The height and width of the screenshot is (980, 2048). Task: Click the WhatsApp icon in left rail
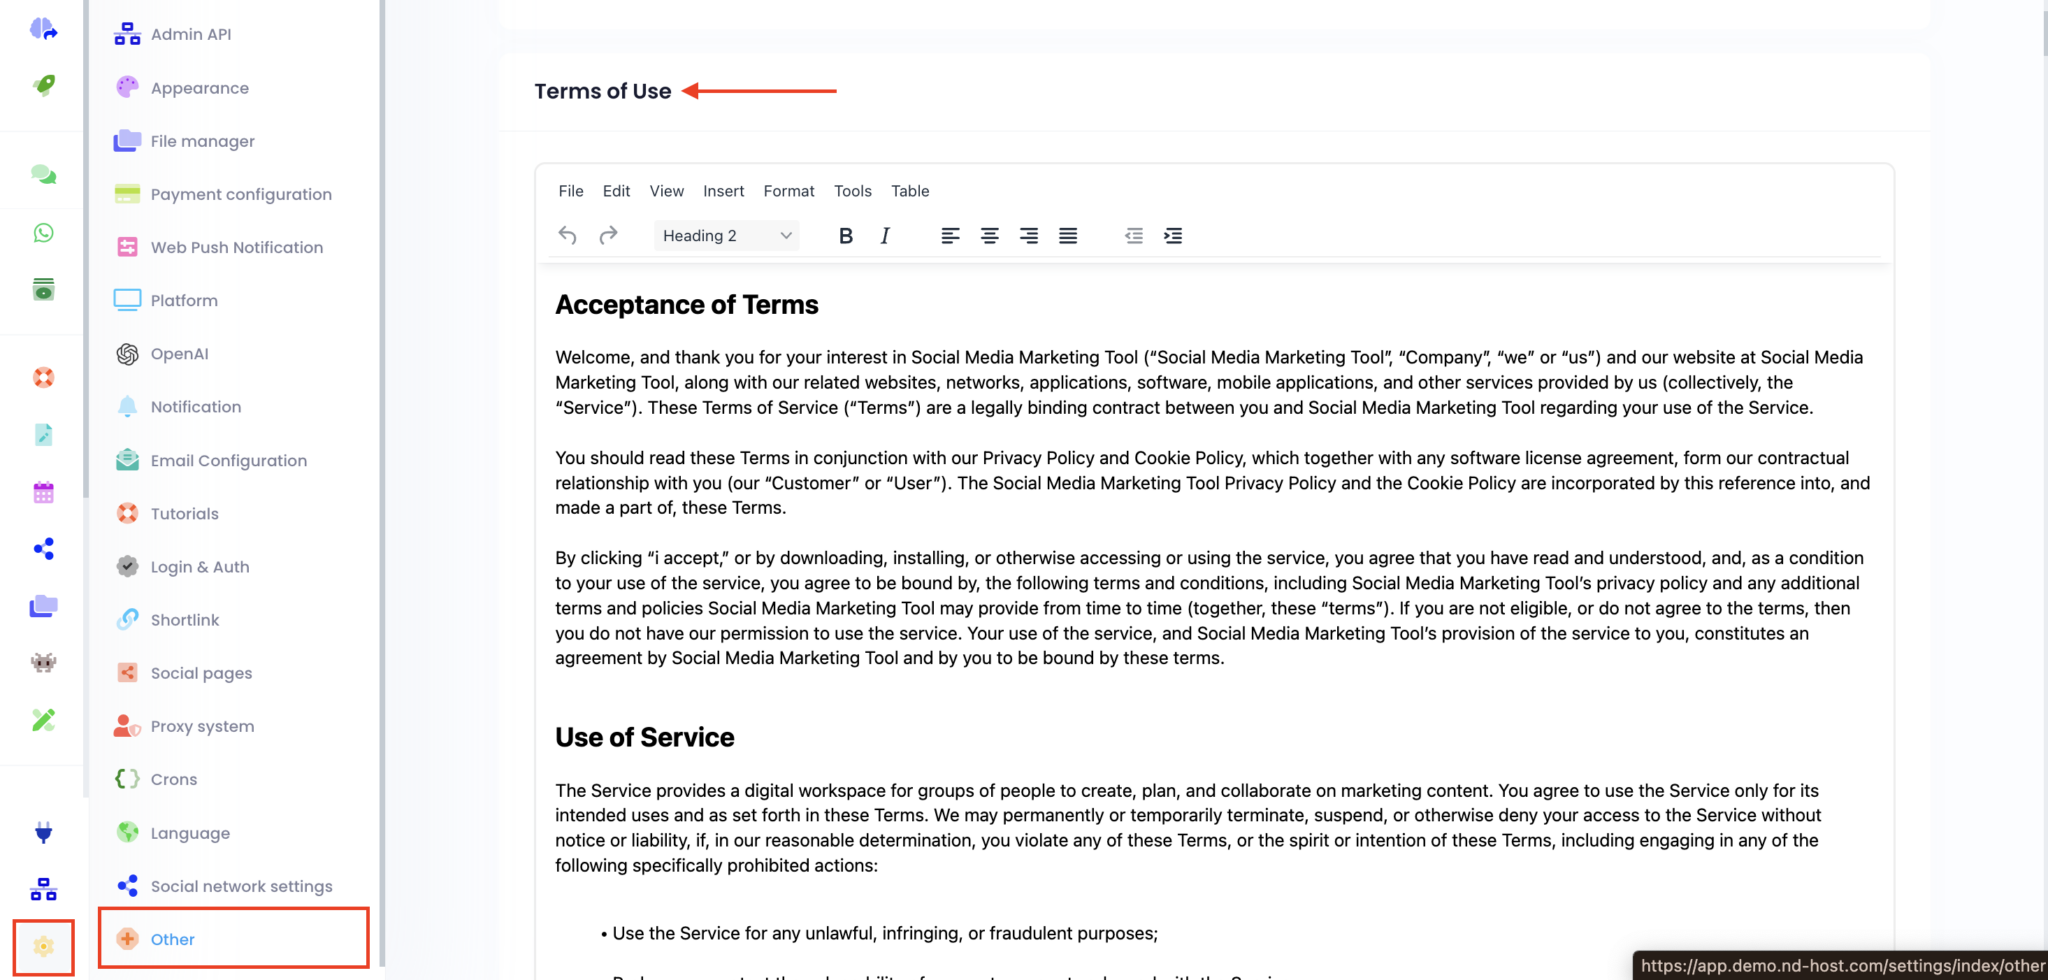(43, 233)
